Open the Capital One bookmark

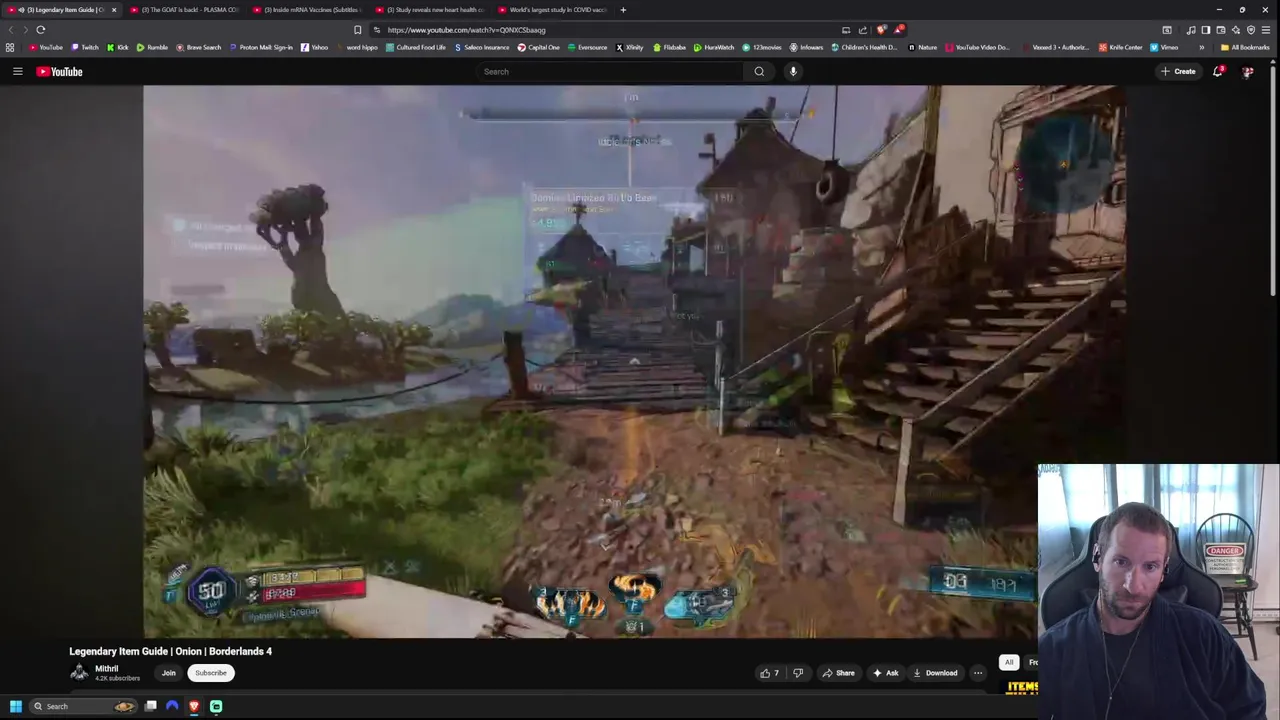click(x=538, y=47)
